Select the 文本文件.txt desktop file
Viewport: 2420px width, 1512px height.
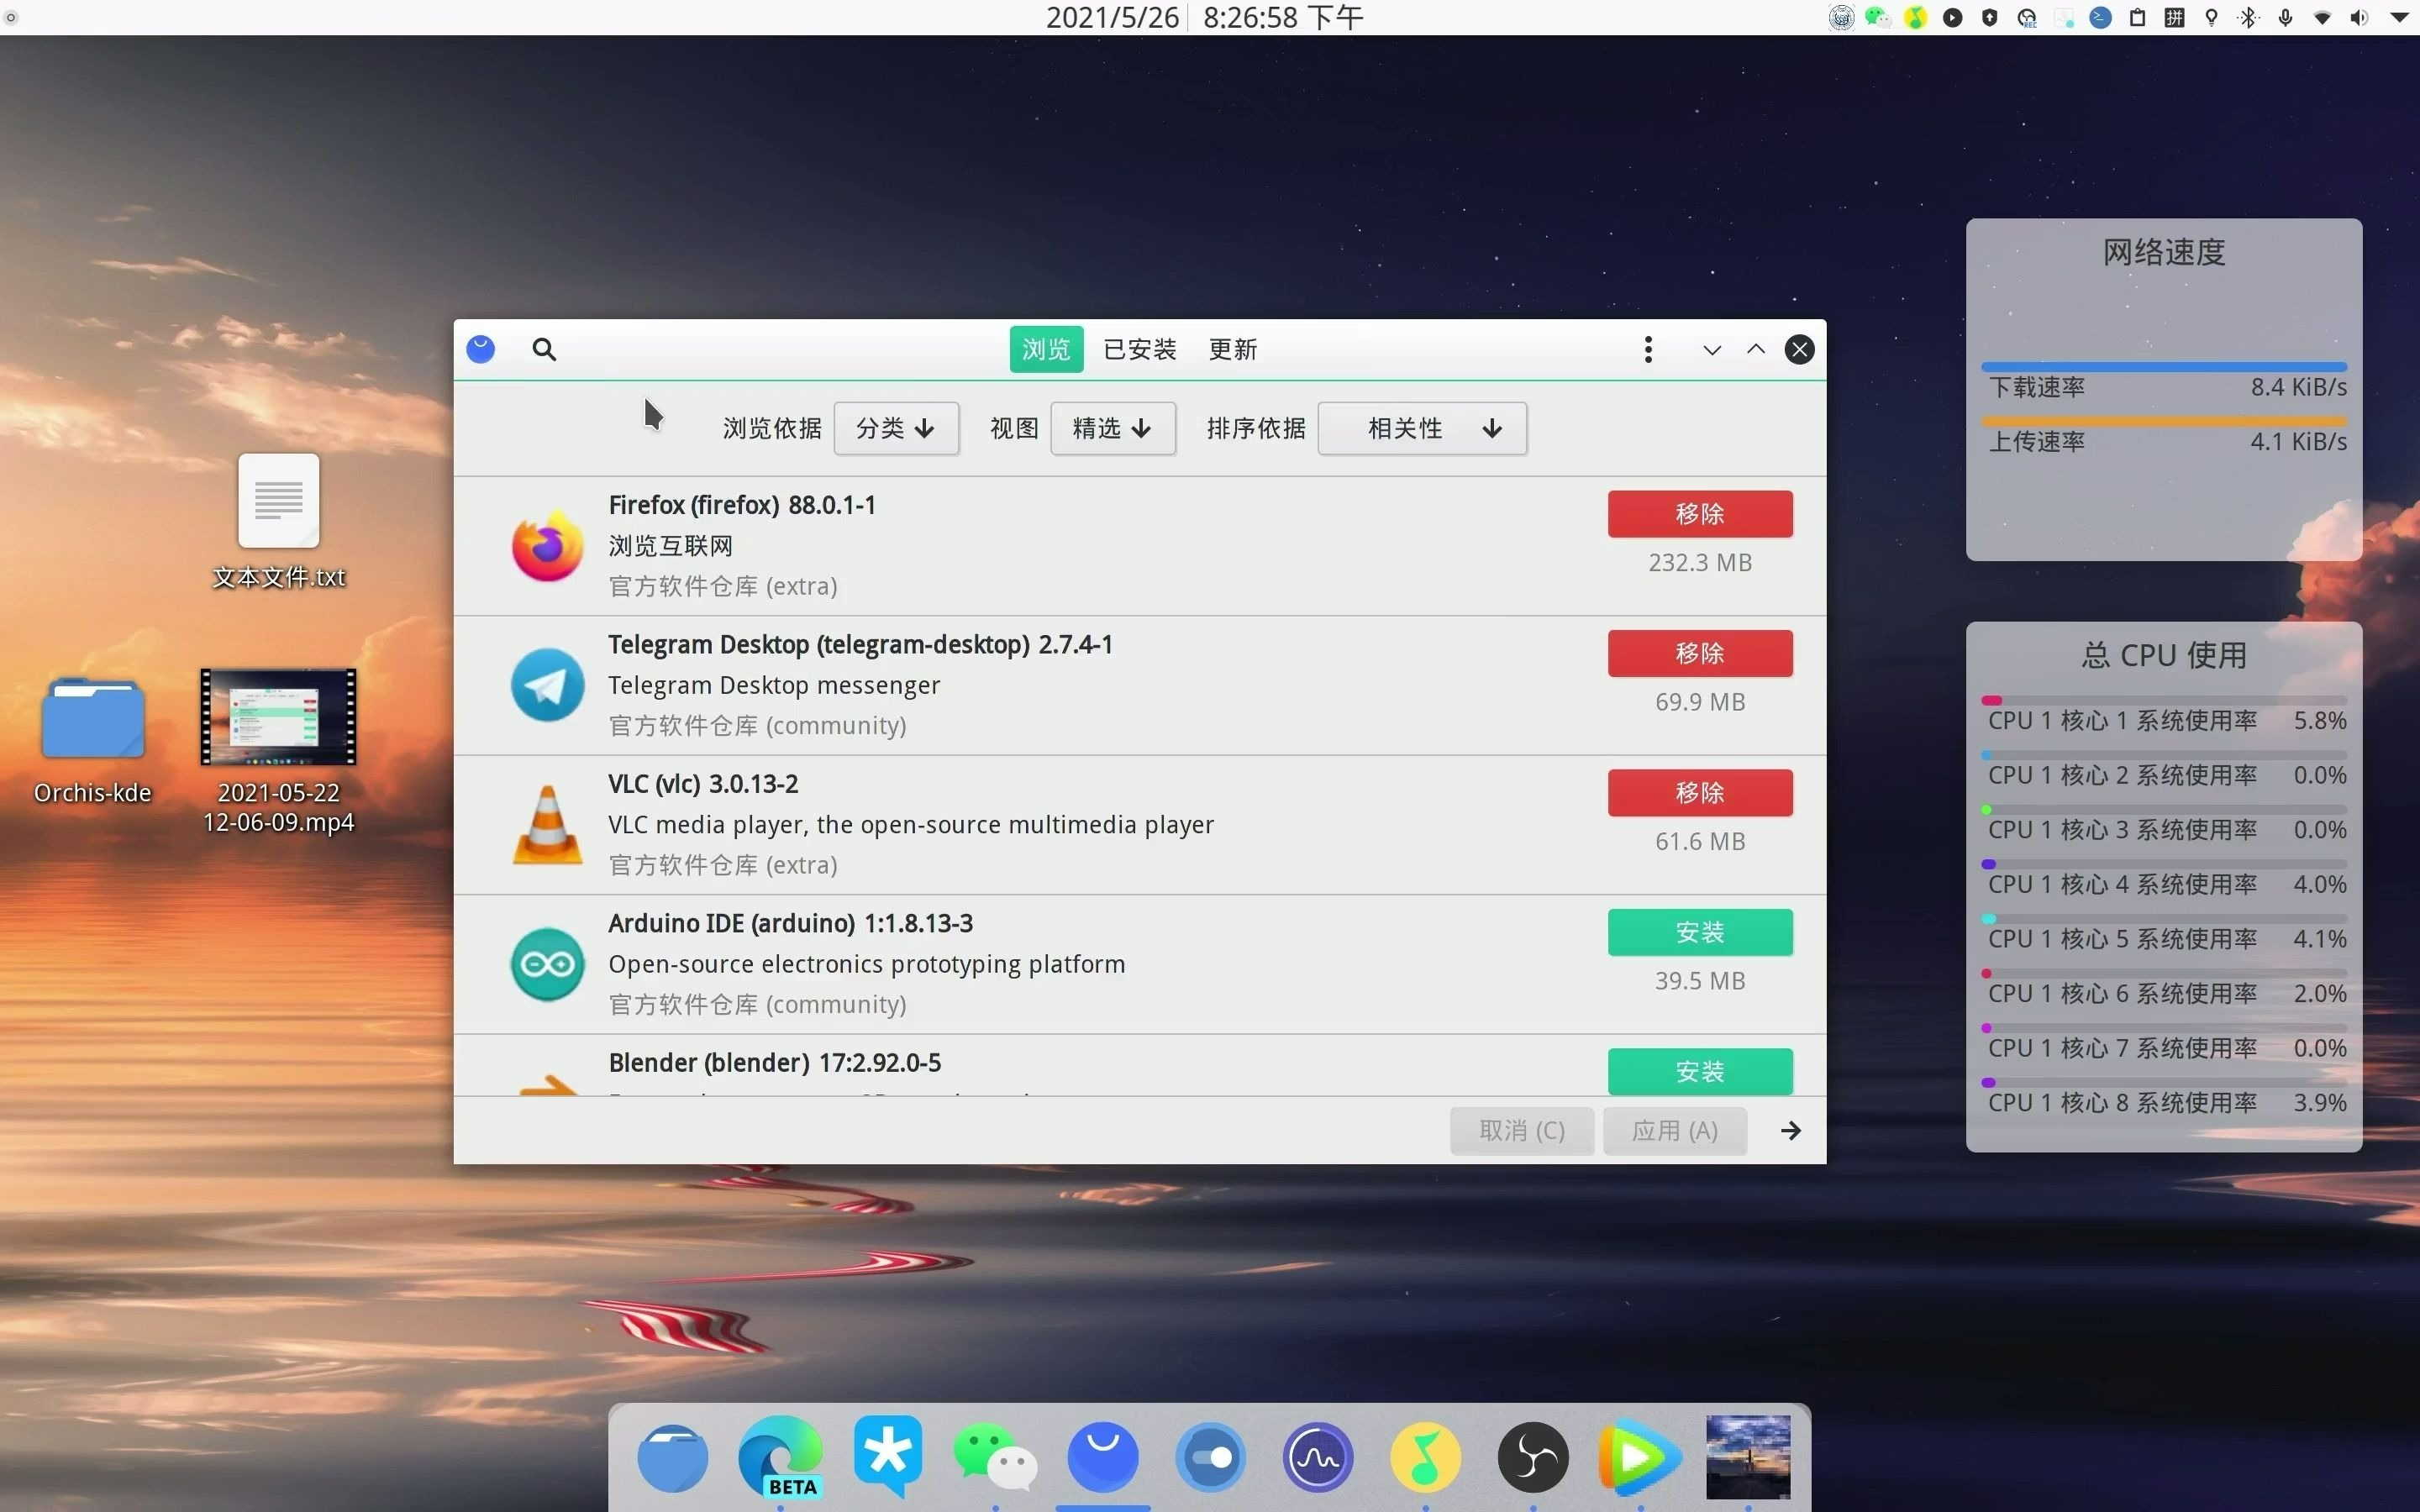pos(279,522)
